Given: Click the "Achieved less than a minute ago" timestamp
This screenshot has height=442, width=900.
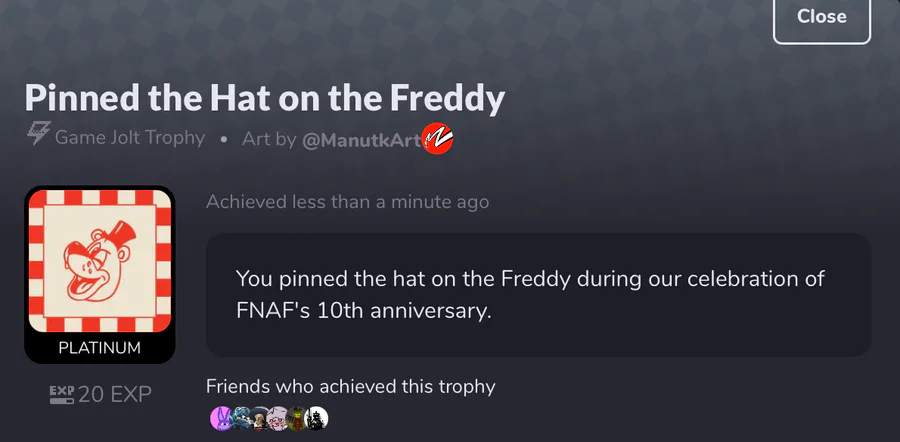Looking at the screenshot, I should [x=347, y=202].
